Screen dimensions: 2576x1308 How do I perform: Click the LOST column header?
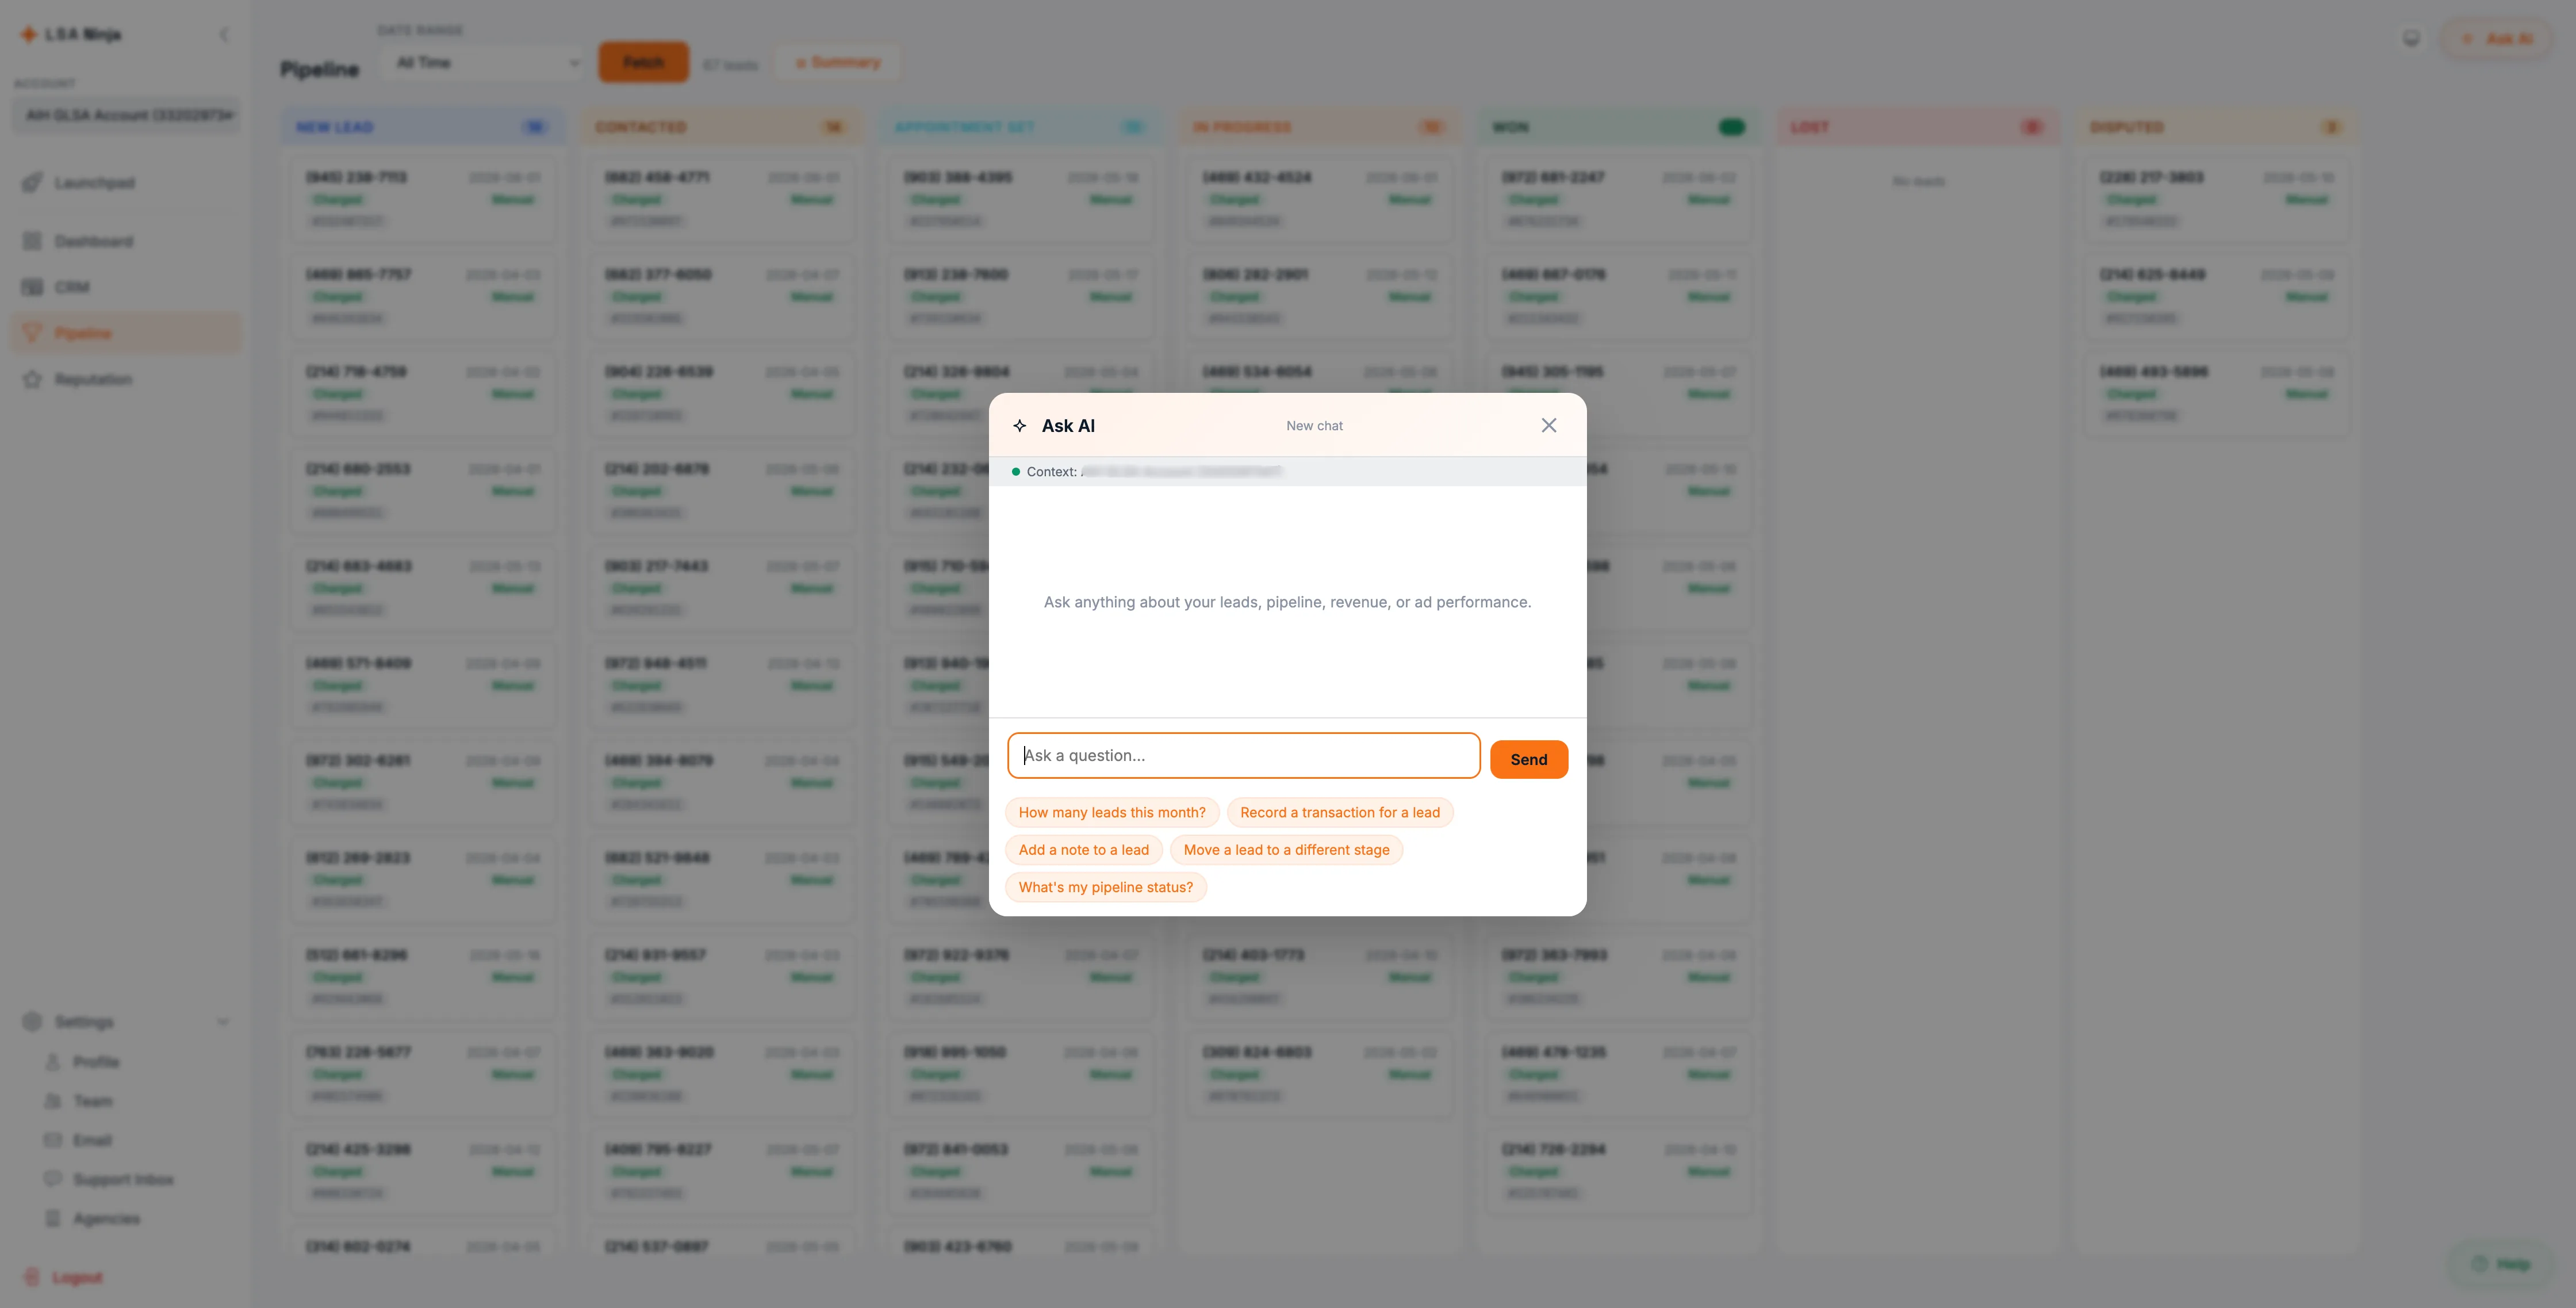tap(1917, 127)
